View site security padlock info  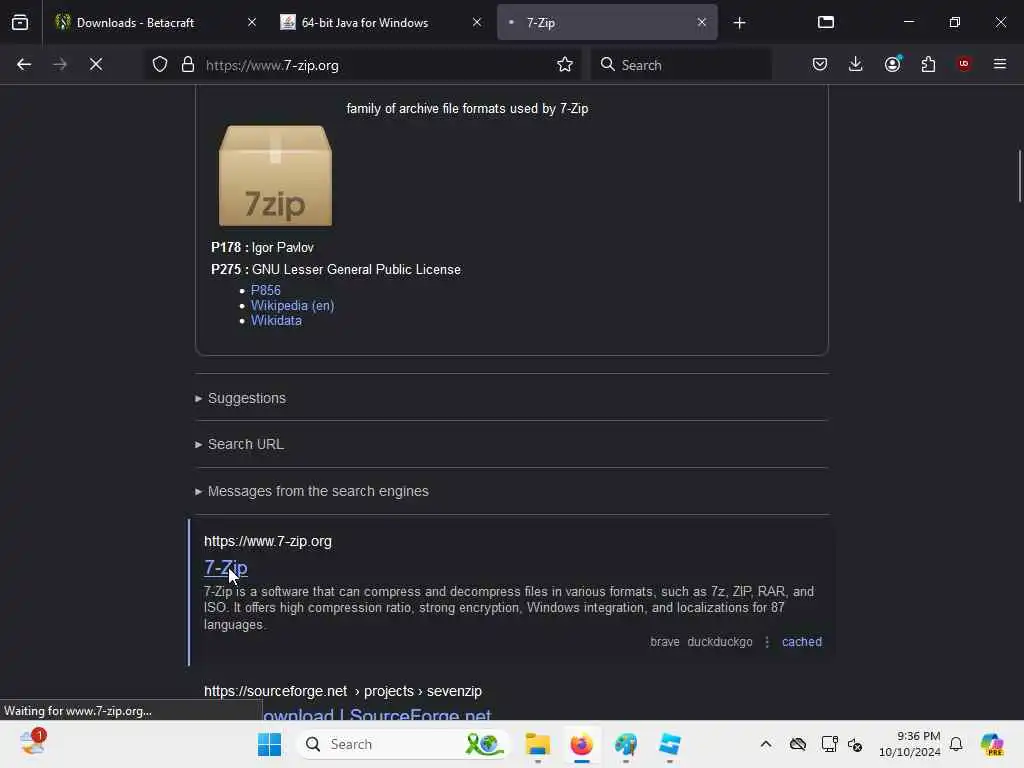point(188,65)
